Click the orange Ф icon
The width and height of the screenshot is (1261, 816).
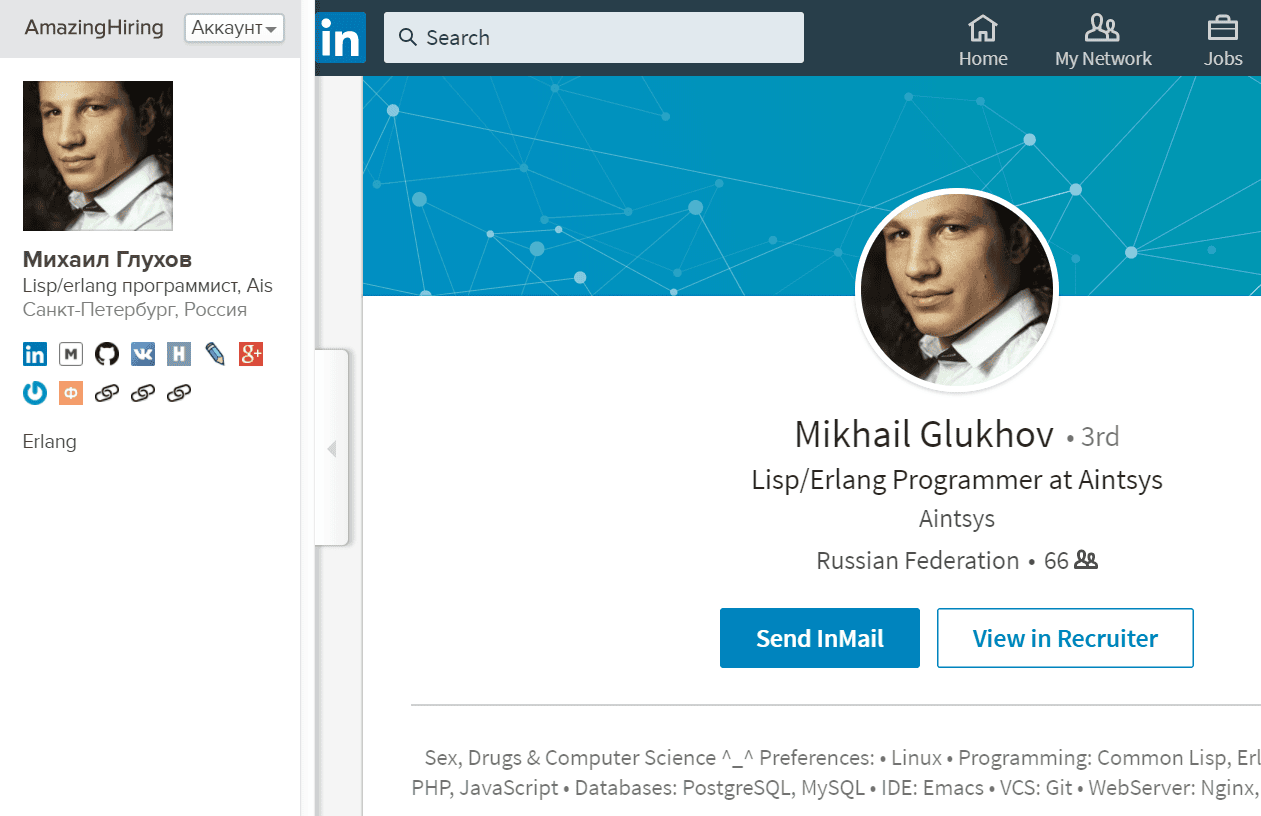(71, 393)
